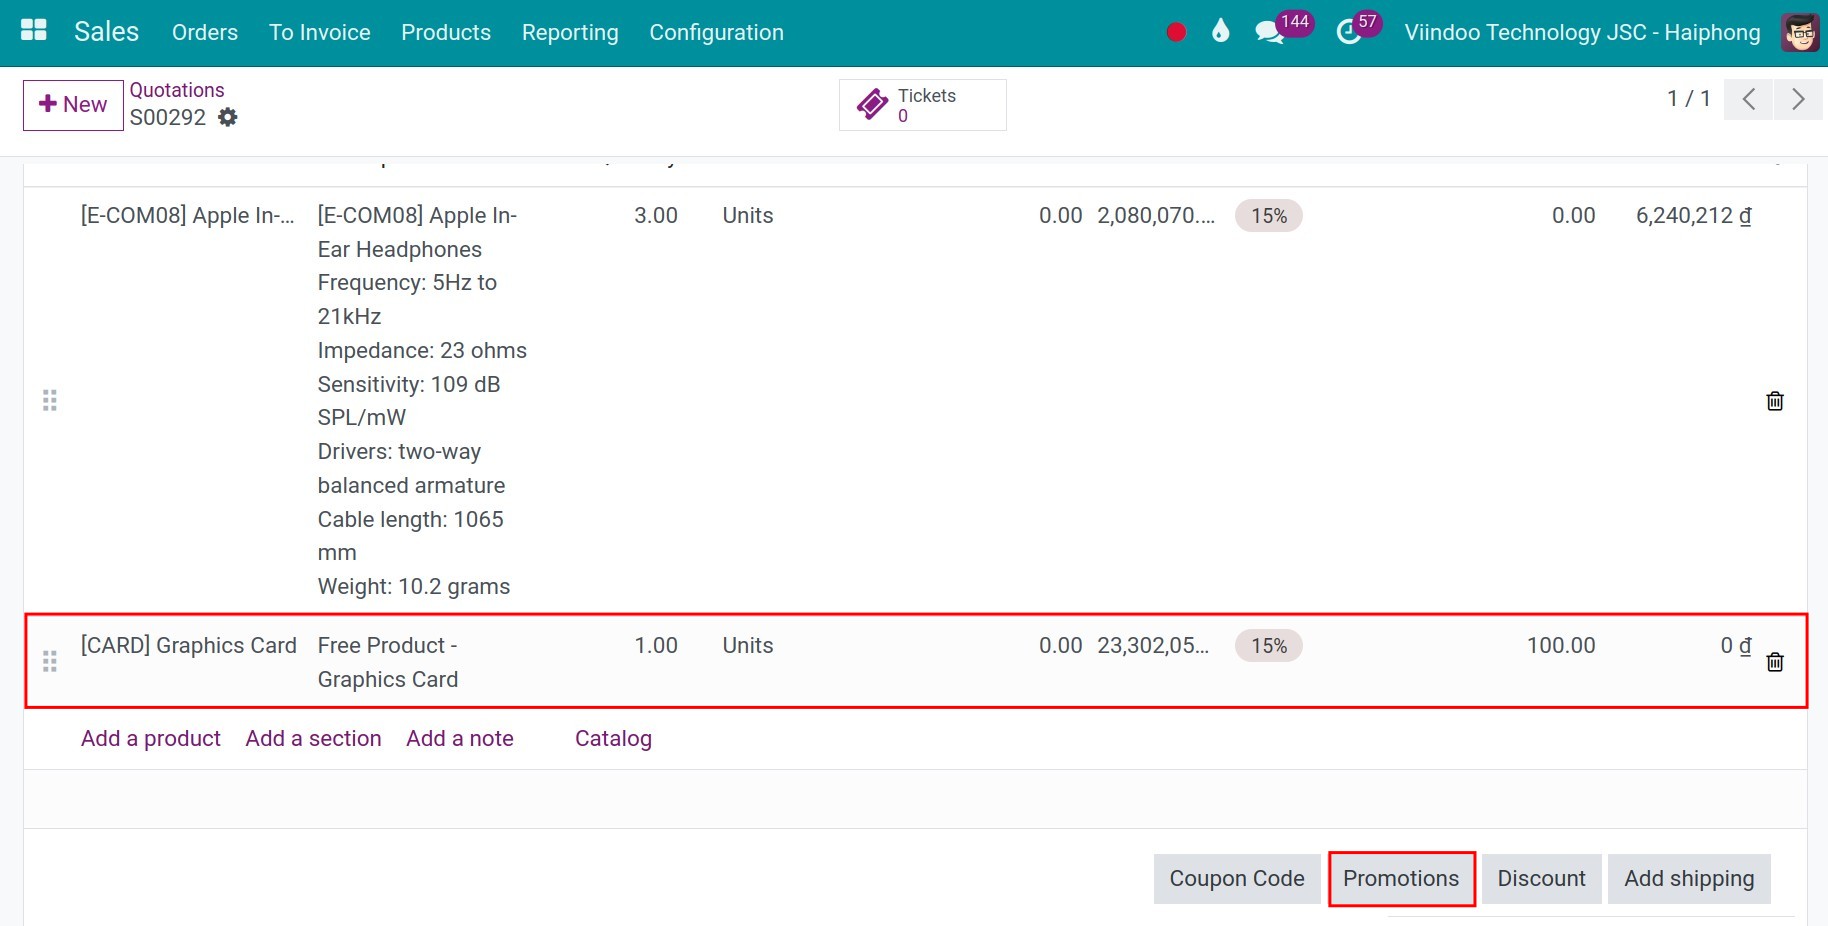The width and height of the screenshot is (1828, 926).
Task: Click the Free Product - Graphics Card description
Action: pyautogui.click(x=388, y=663)
